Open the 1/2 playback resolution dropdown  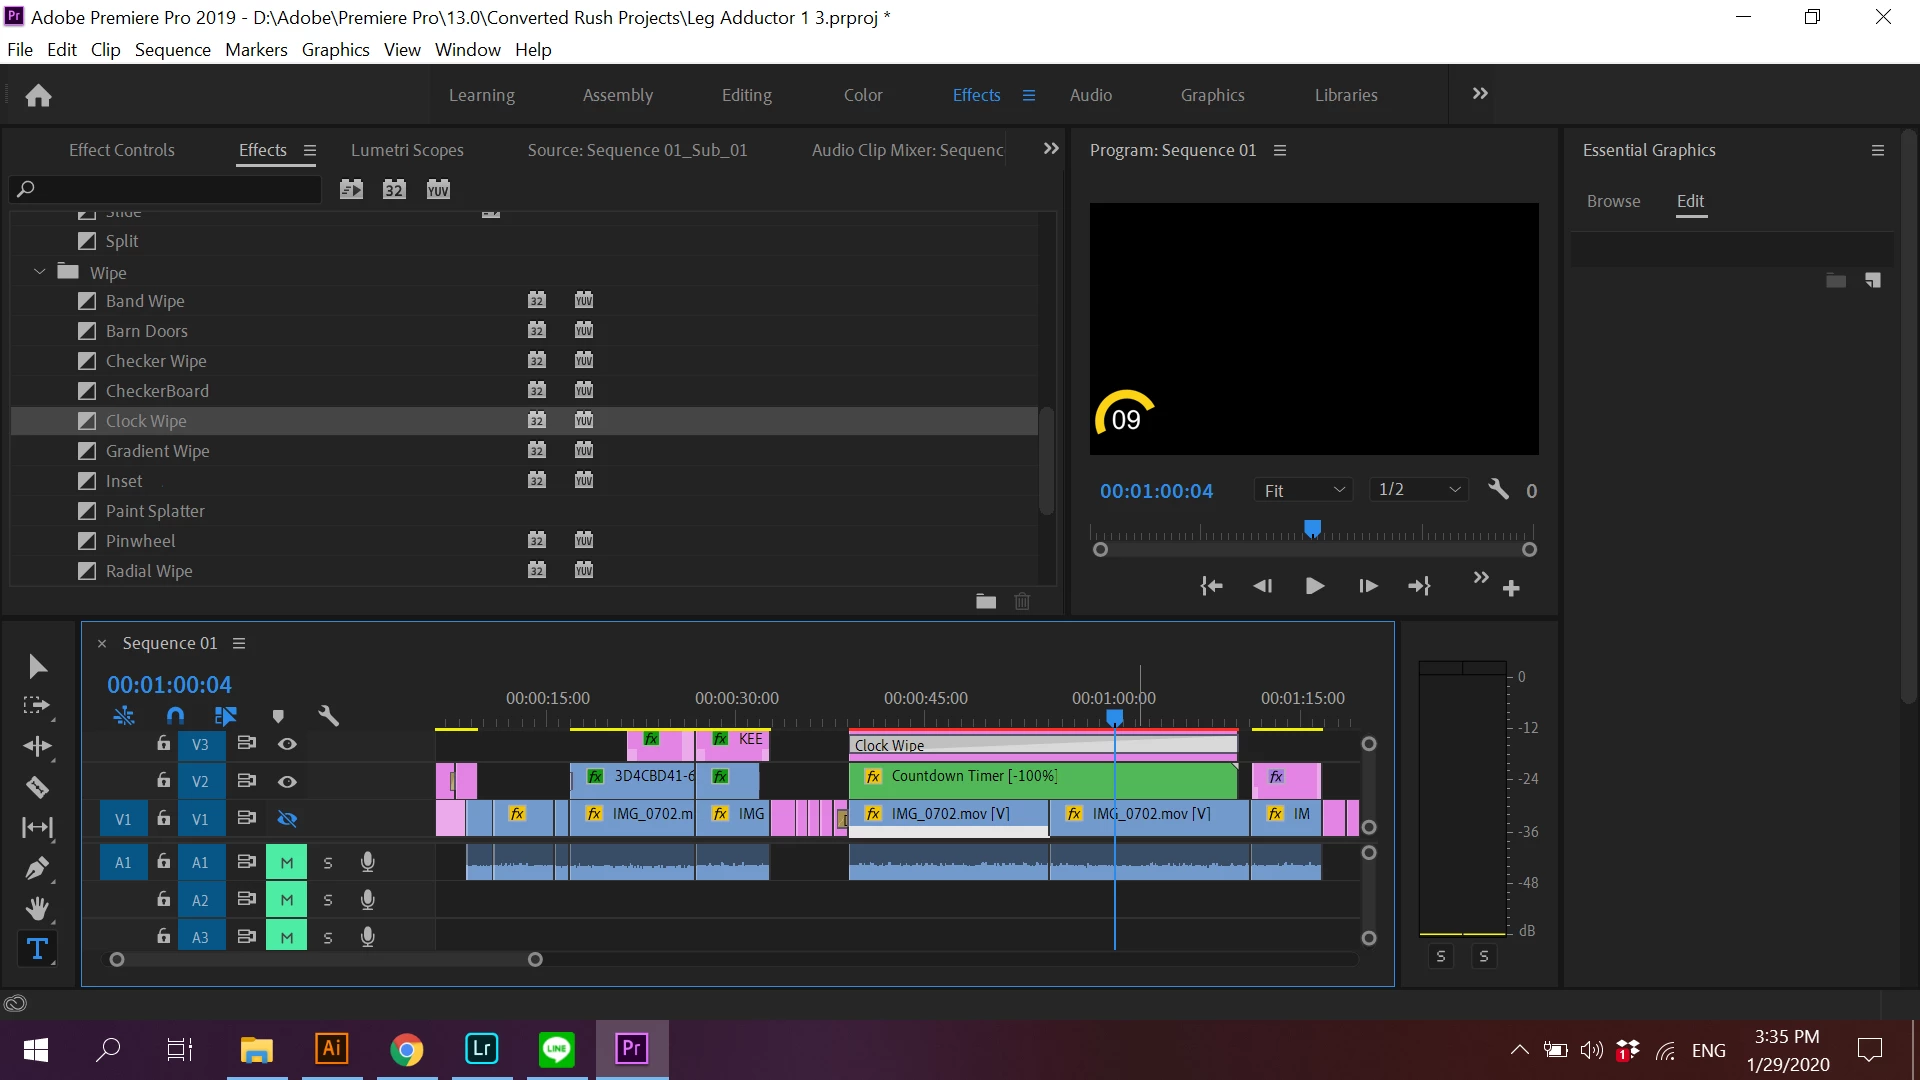(x=1418, y=489)
